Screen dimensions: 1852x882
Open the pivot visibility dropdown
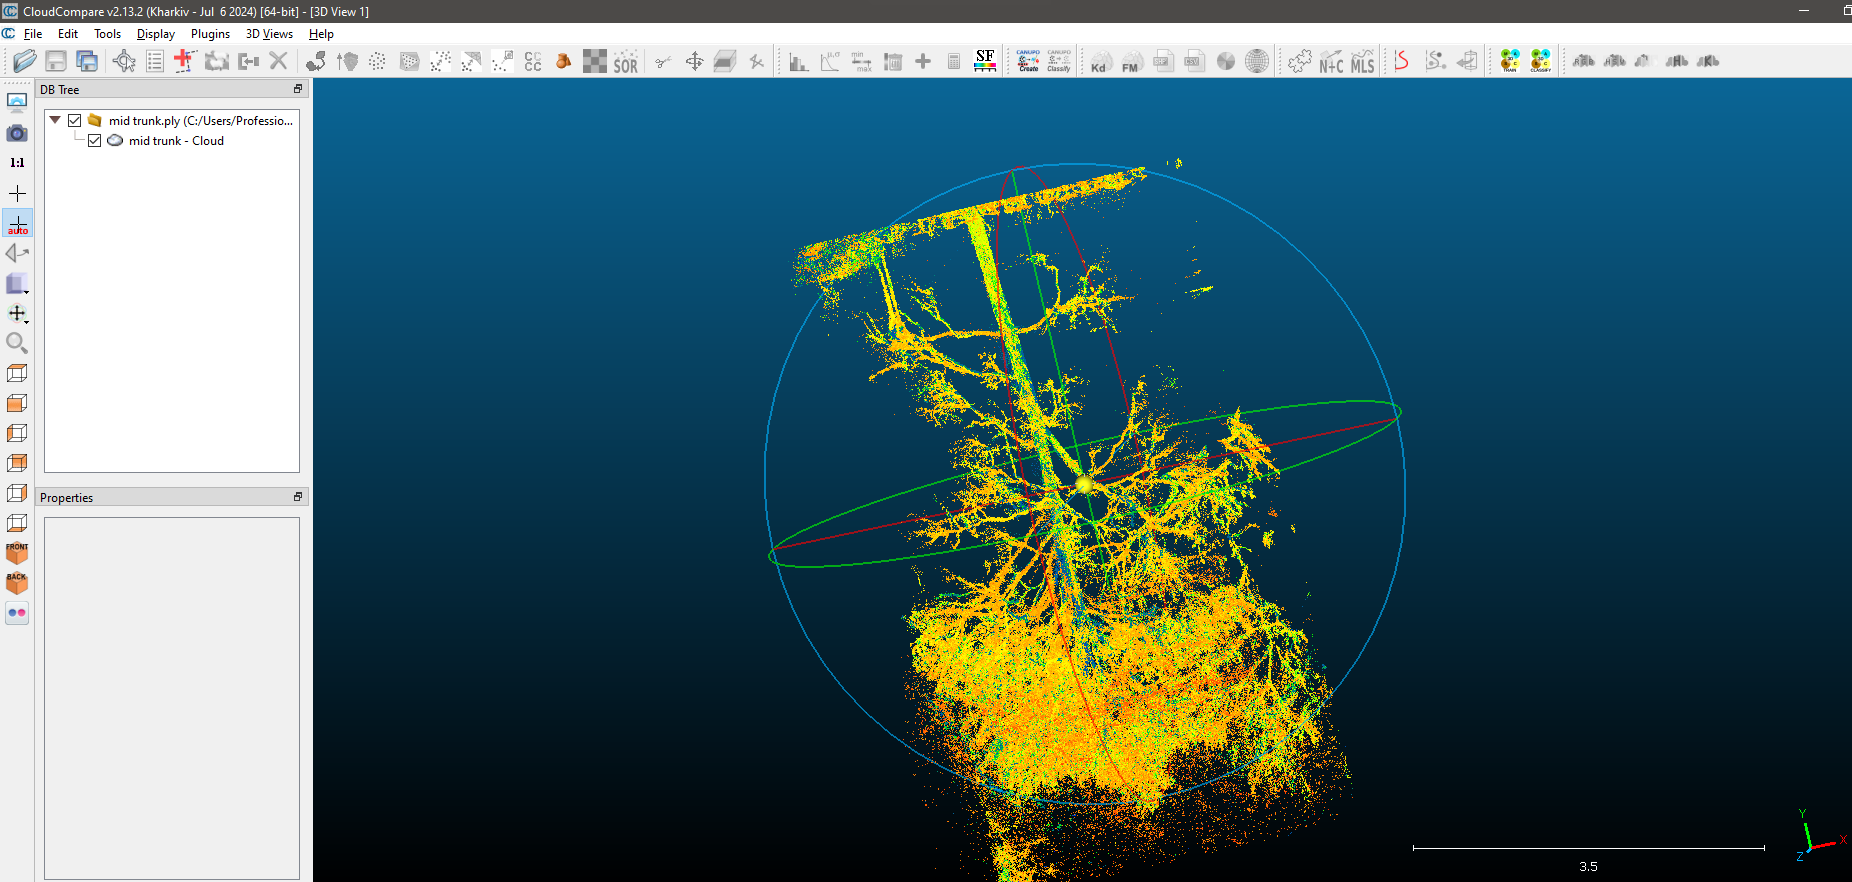point(17,314)
